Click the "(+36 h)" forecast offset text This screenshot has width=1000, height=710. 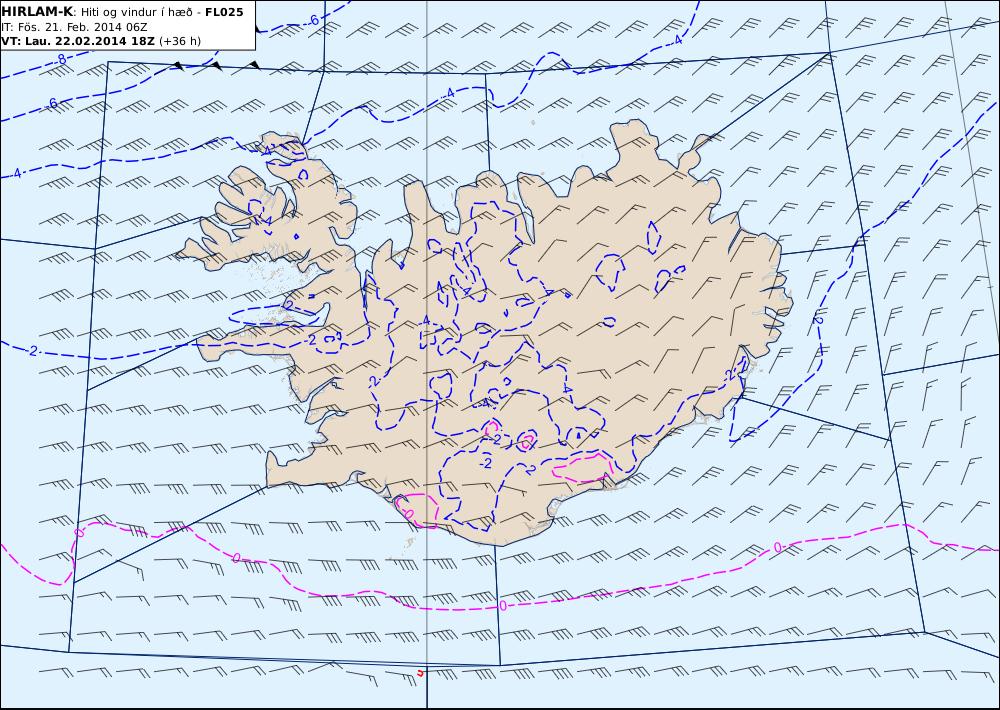180,41
